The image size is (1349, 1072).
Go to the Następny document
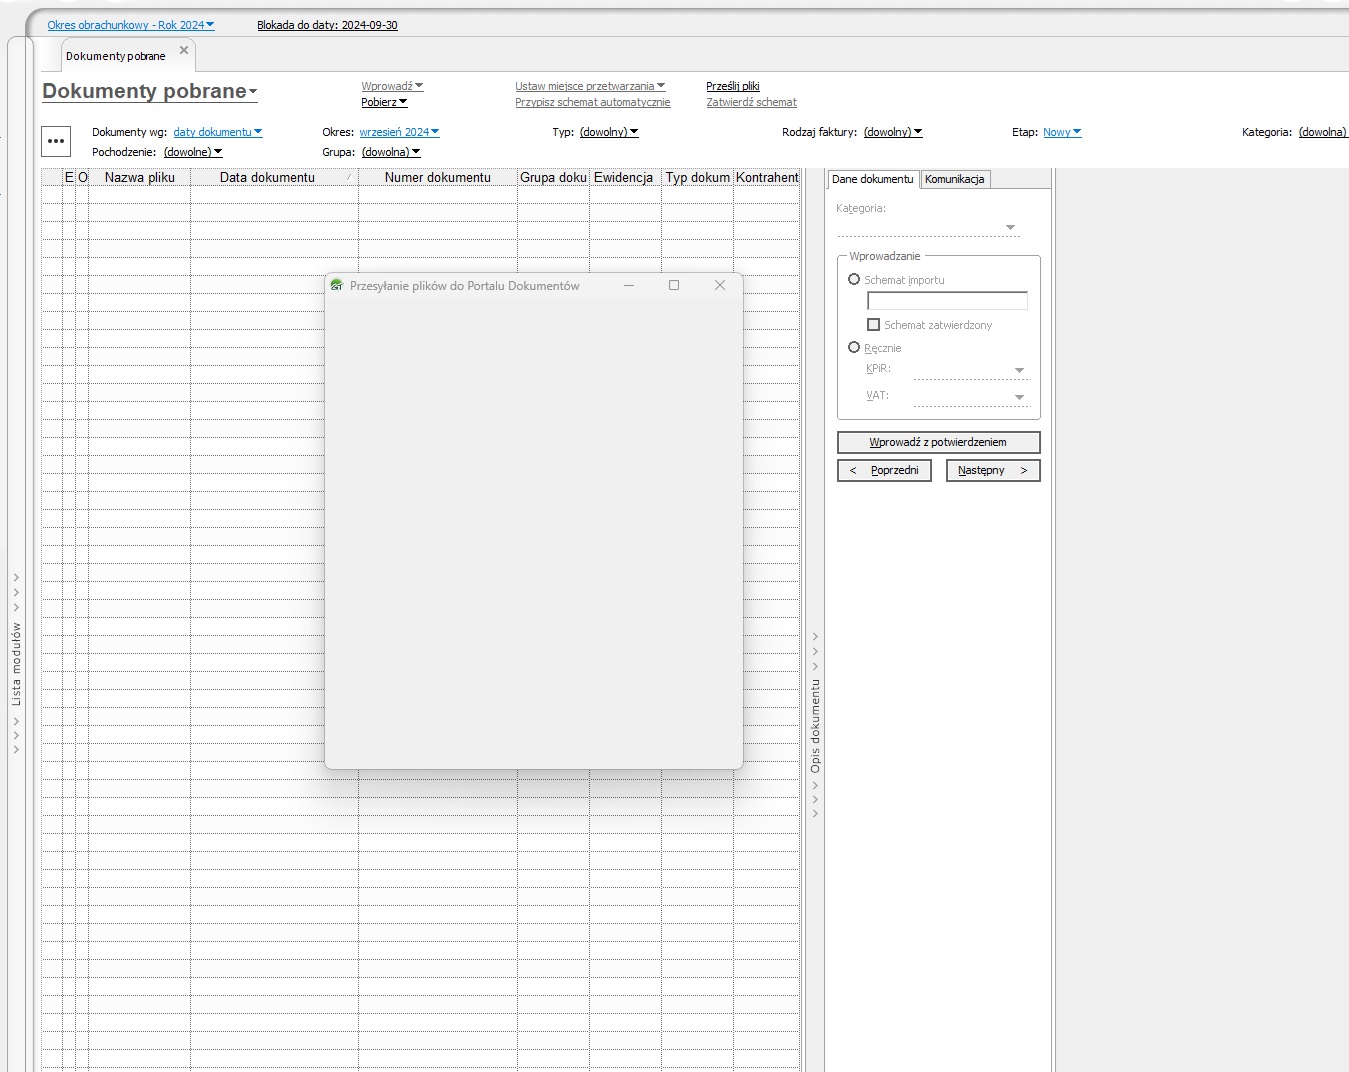[992, 470]
